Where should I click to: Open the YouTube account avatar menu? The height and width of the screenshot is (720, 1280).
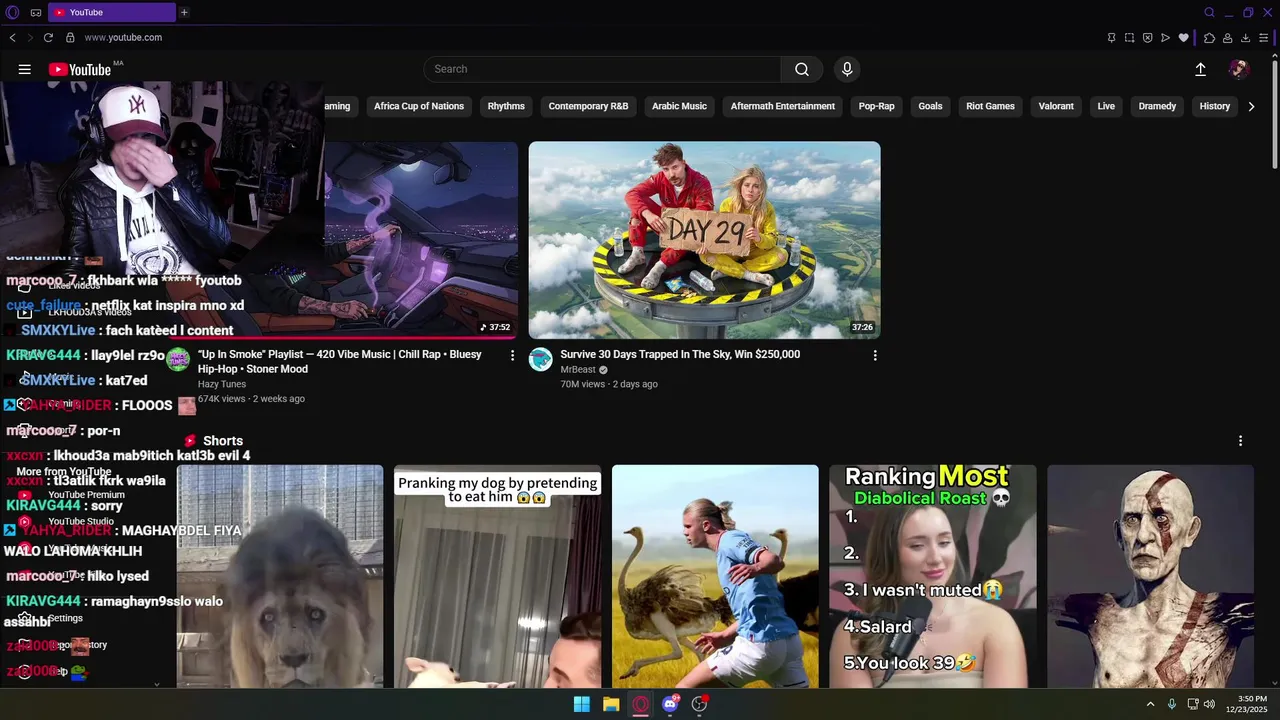click(1239, 69)
